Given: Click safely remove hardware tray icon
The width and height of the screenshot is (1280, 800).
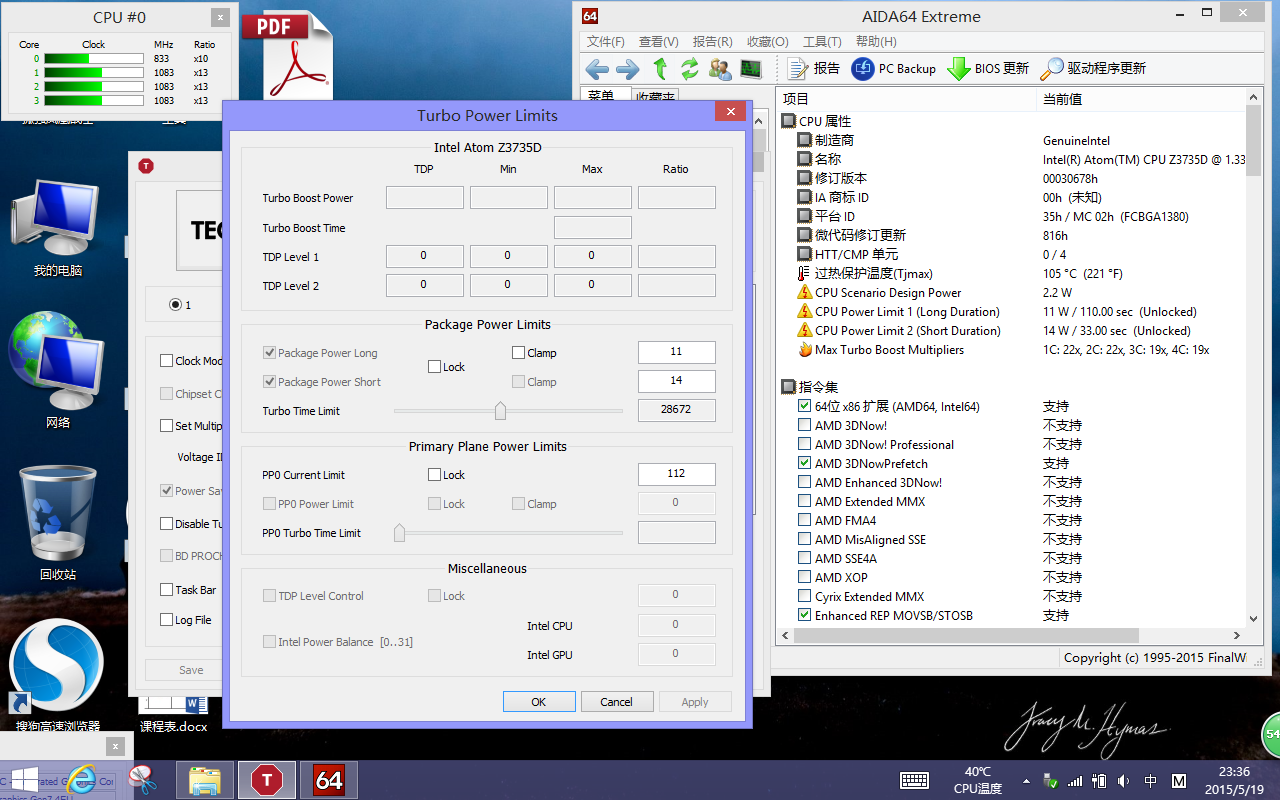Looking at the screenshot, I should 1050,781.
